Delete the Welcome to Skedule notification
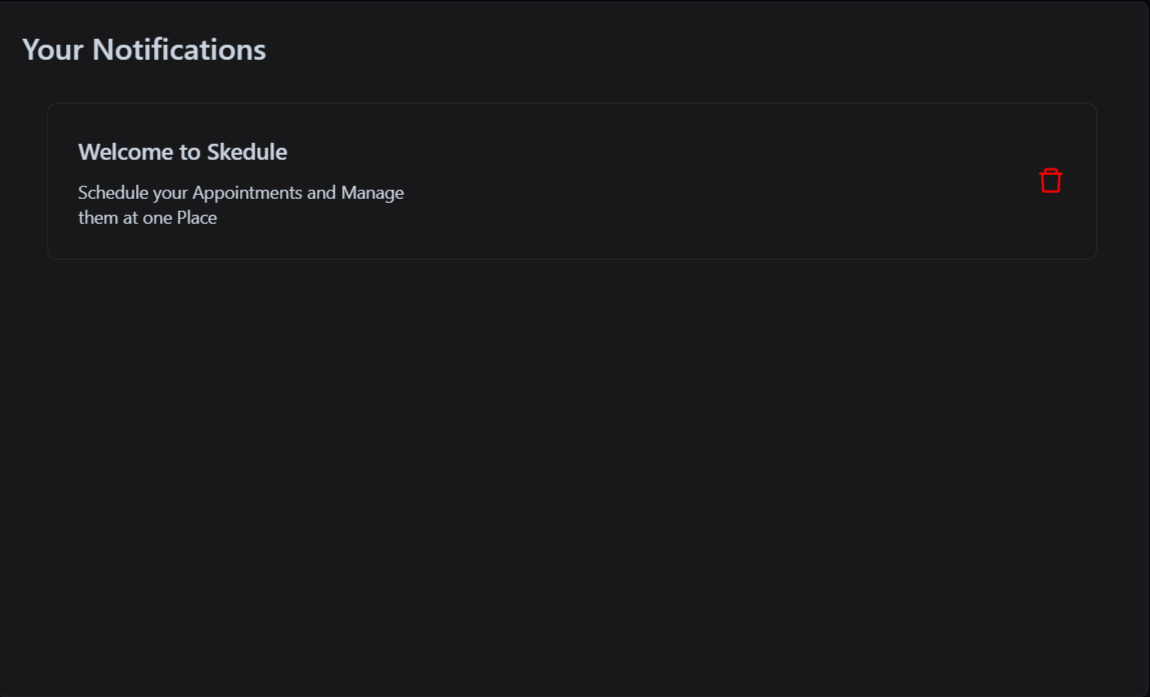This screenshot has height=697, width=1150. tap(1050, 180)
